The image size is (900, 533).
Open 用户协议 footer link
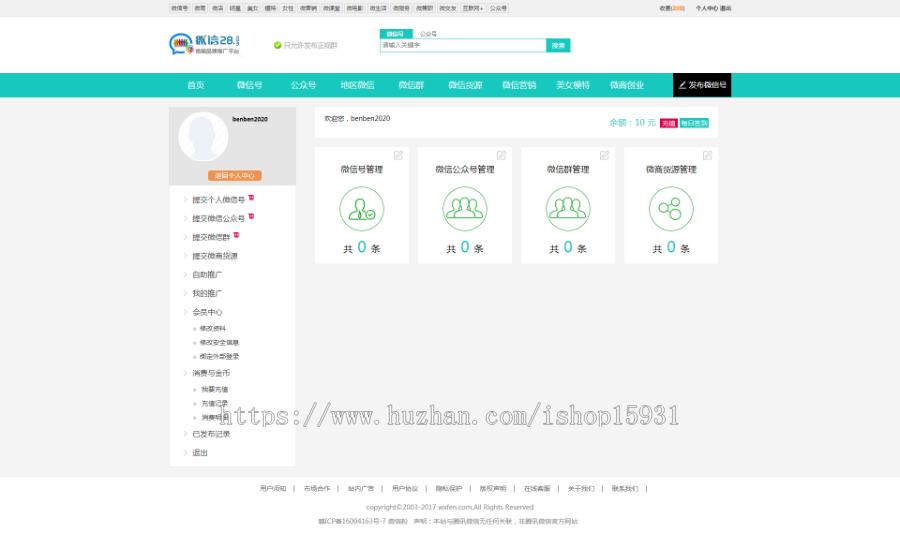tap(405, 489)
